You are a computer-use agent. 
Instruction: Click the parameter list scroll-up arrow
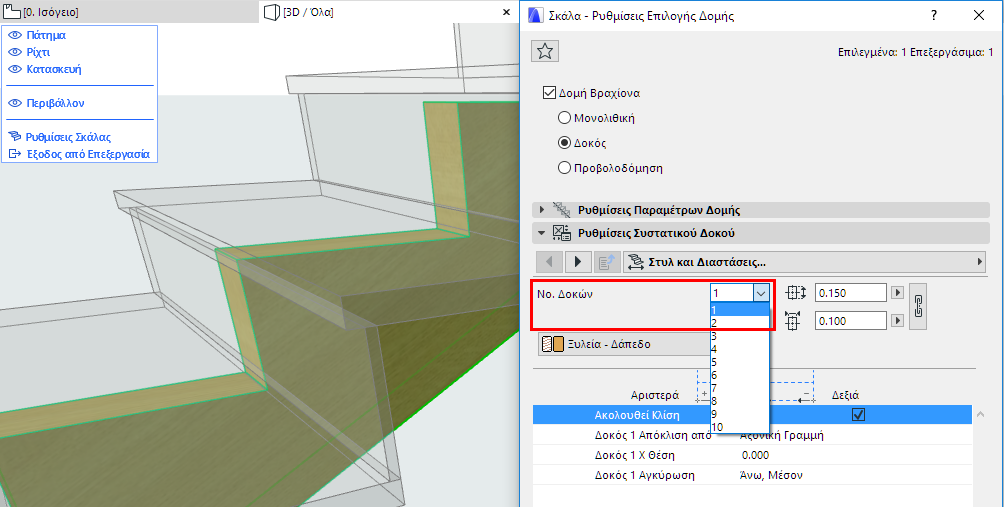(980, 415)
